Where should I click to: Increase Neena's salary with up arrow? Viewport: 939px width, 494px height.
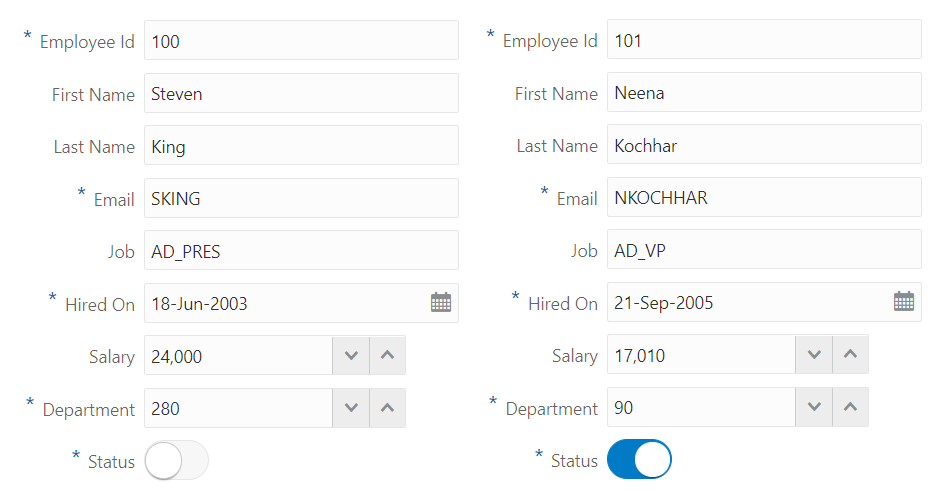click(x=850, y=355)
